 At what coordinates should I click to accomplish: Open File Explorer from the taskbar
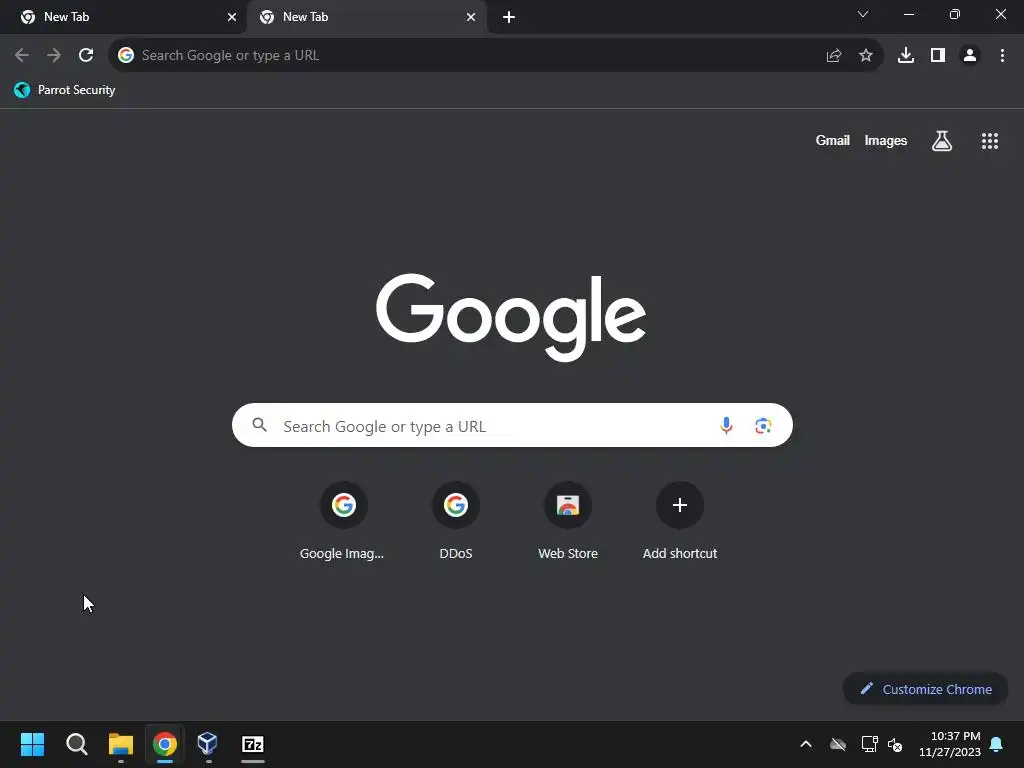(x=121, y=744)
